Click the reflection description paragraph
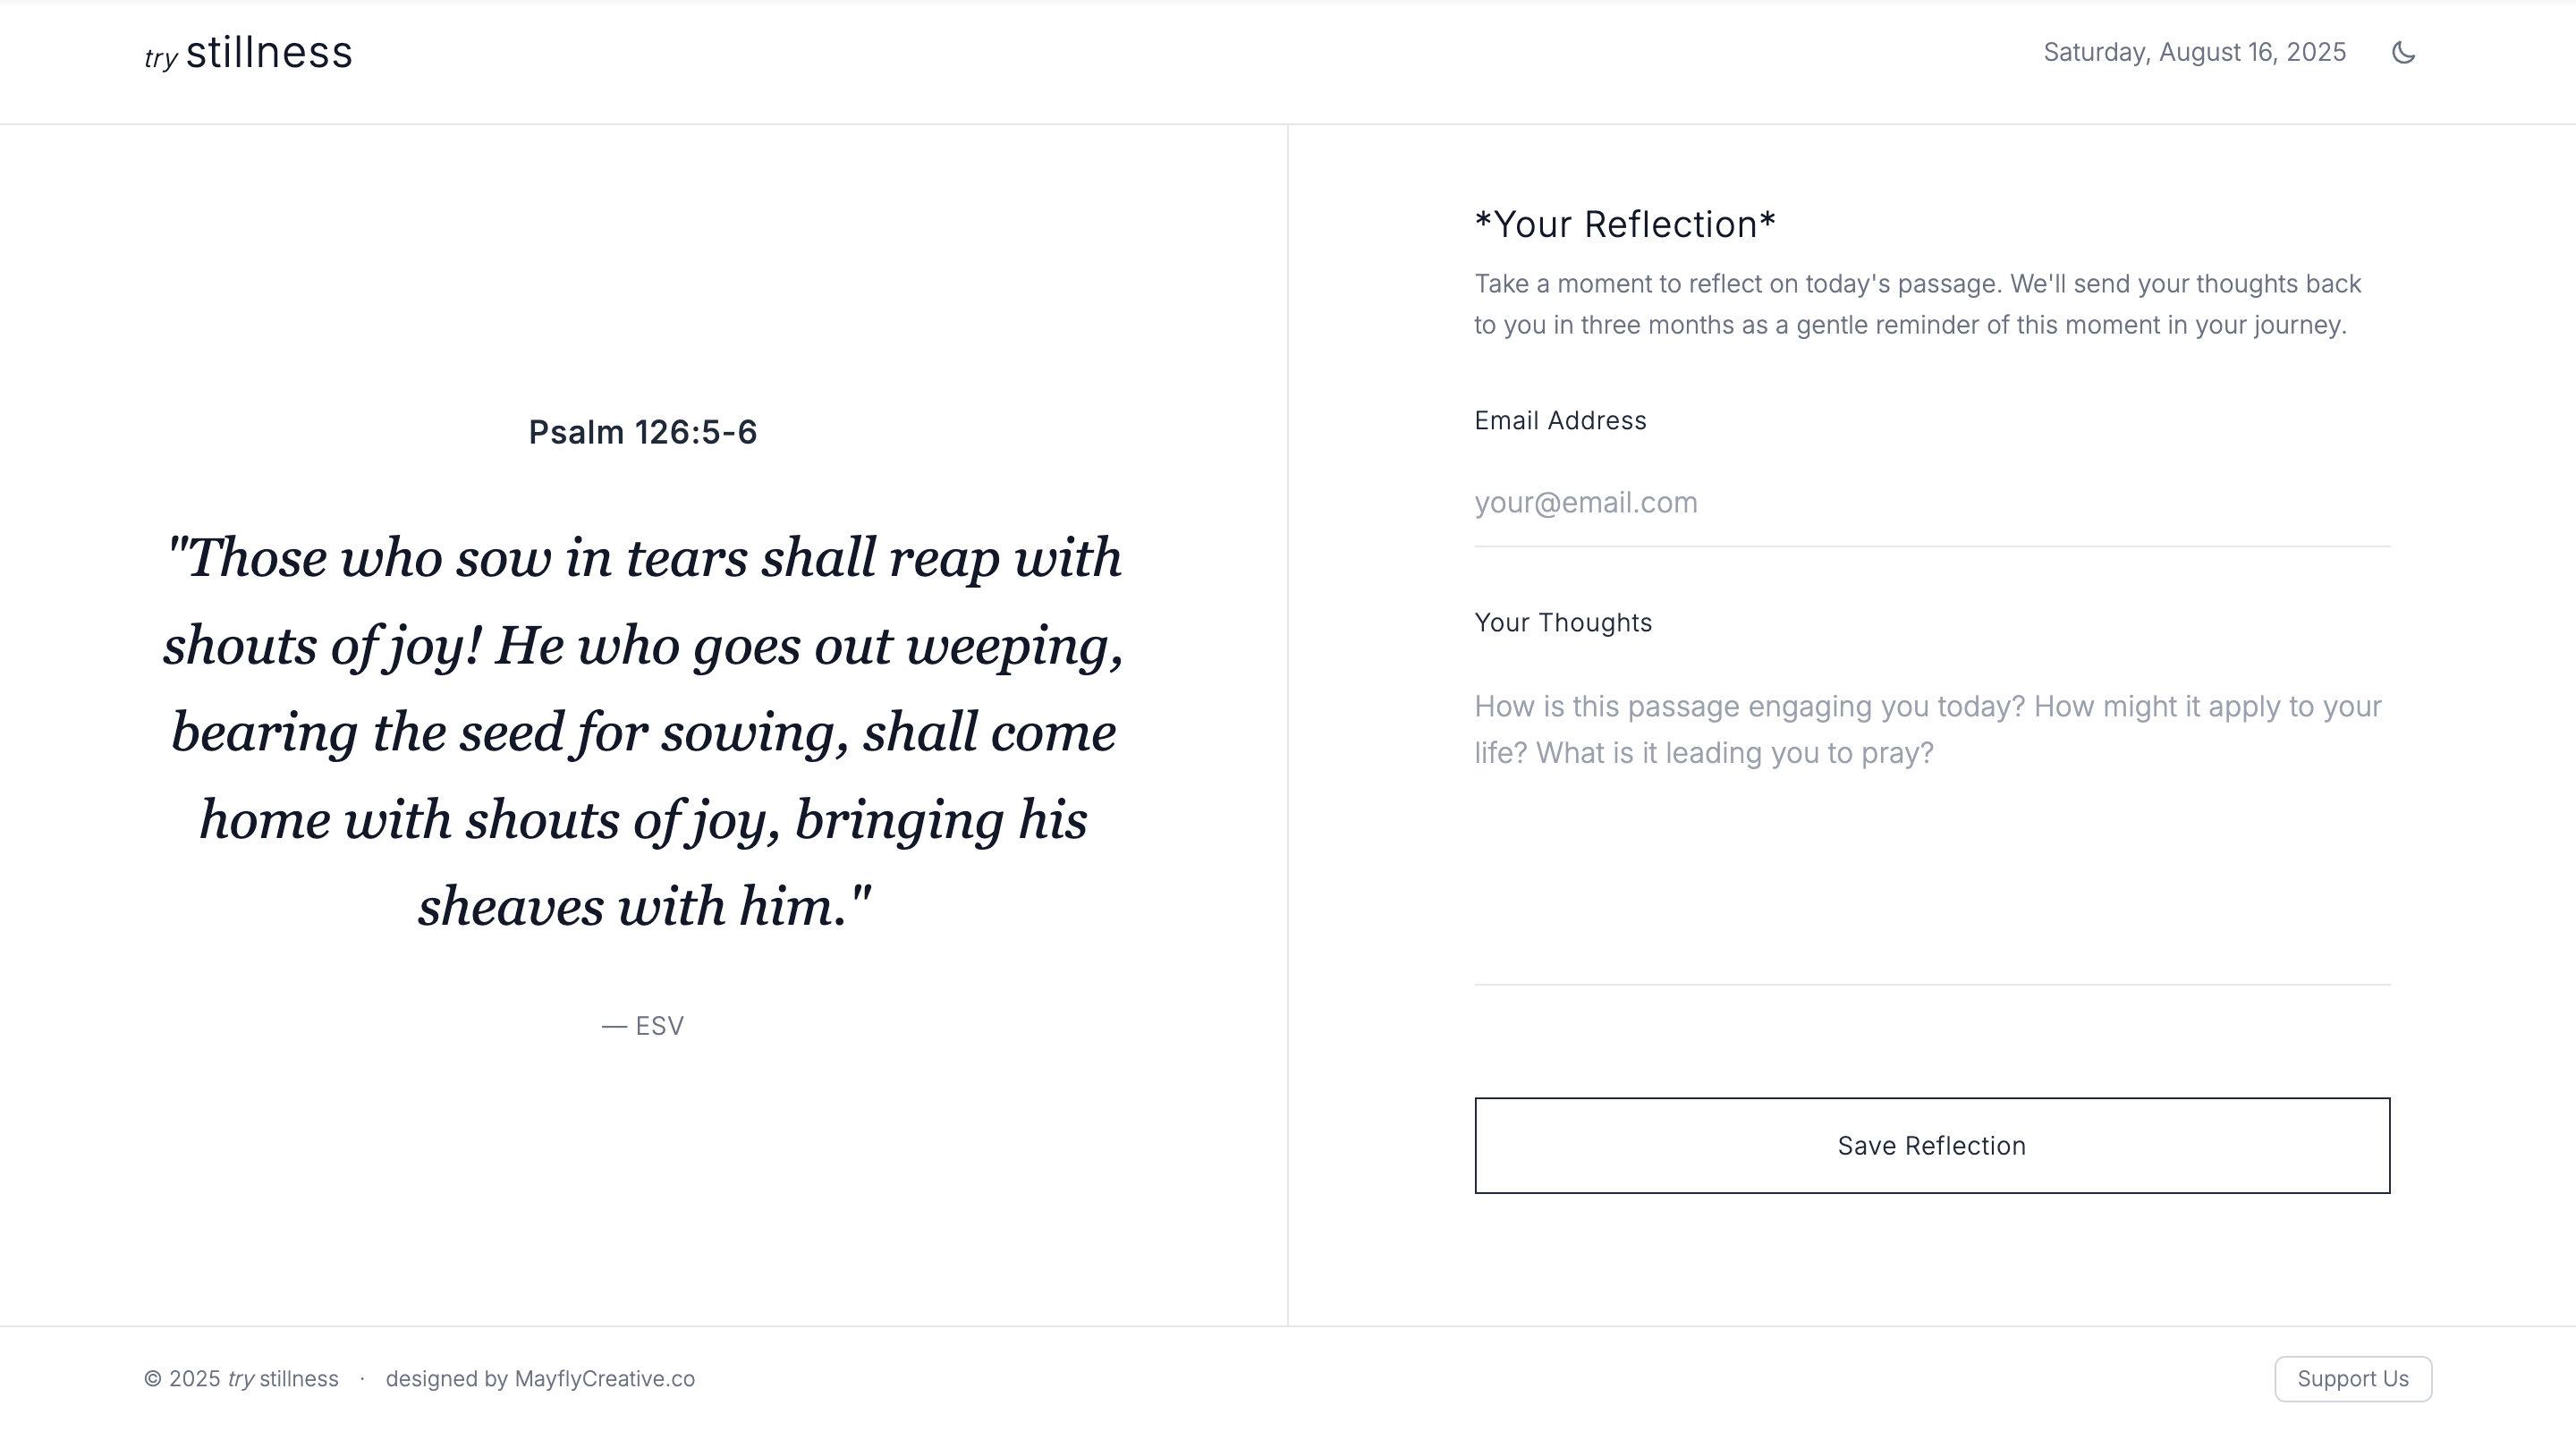 (x=1917, y=304)
